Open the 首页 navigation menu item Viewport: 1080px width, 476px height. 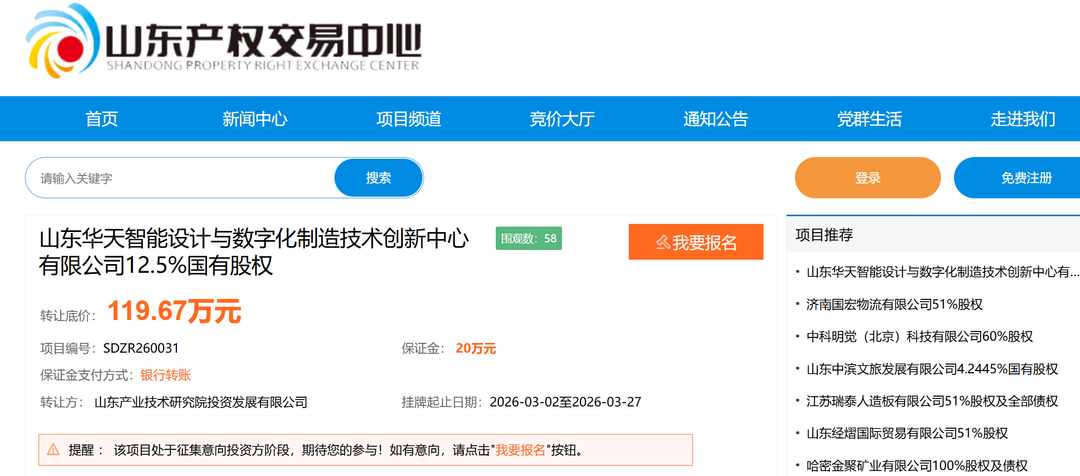coord(101,119)
